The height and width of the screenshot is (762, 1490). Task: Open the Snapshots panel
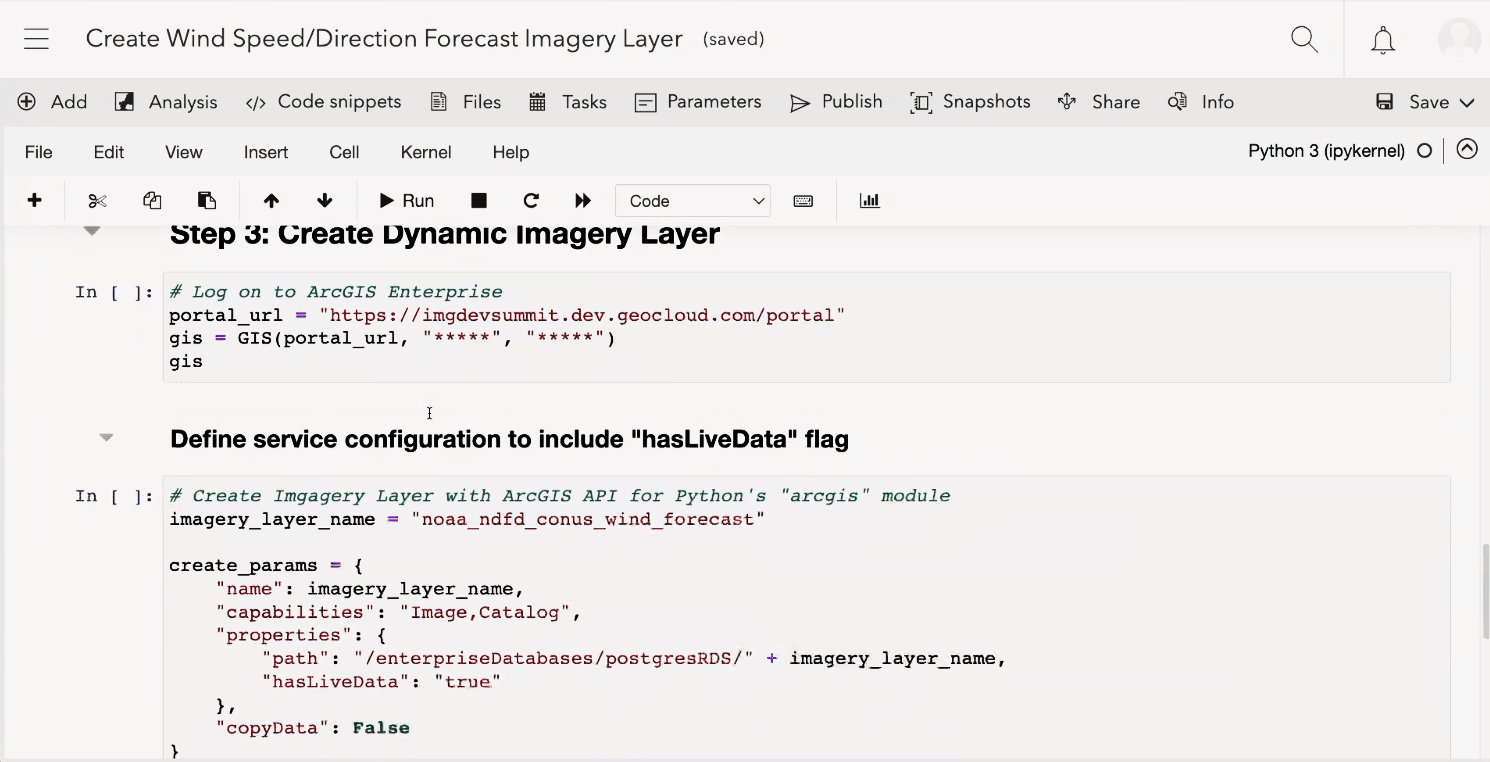[x=970, y=102]
